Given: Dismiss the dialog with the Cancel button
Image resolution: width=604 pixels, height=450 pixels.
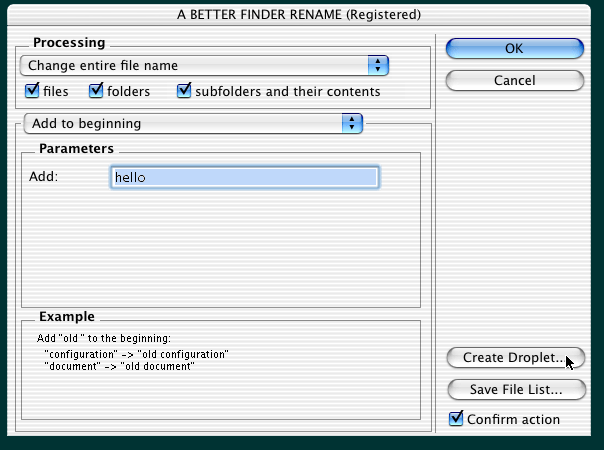Looking at the screenshot, I should (515, 81).
